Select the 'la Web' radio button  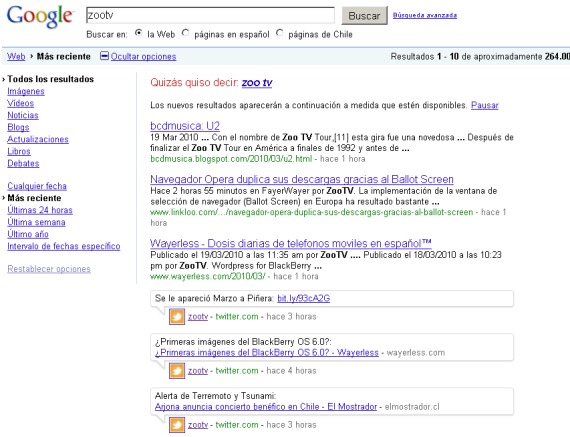tap(139, 33)
